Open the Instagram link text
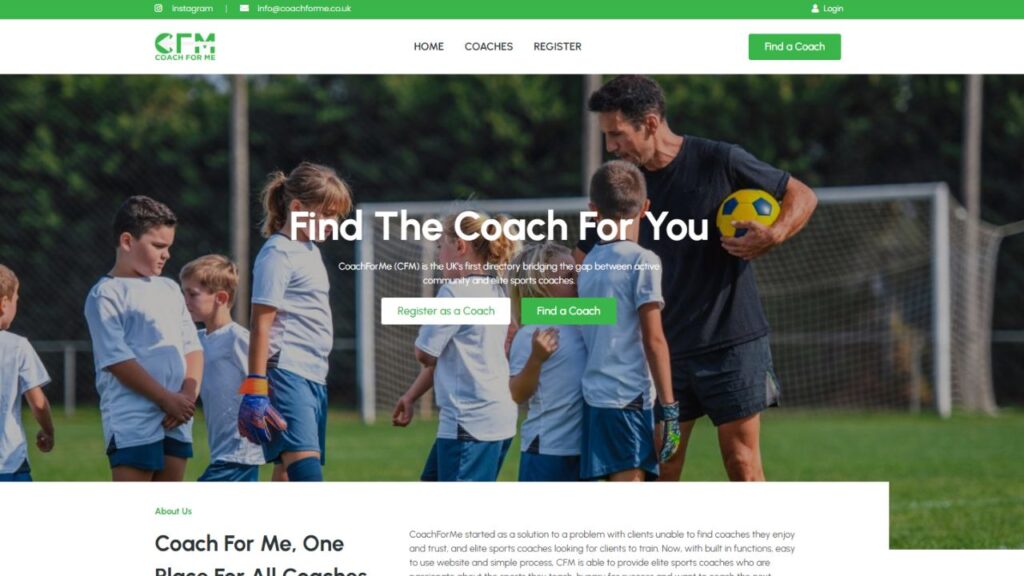This screenshot has height=576, width=1024. pos(192,8)
